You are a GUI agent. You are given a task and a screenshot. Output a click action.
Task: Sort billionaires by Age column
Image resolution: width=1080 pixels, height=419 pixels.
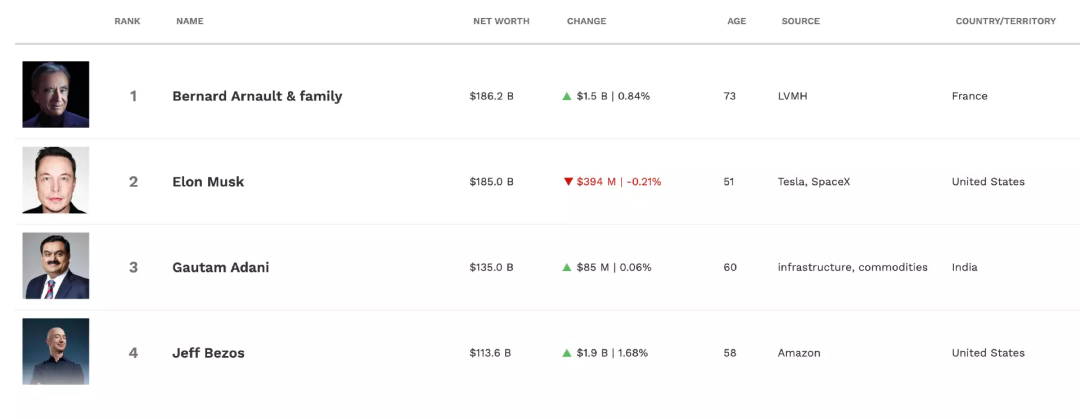pos(736,21)
